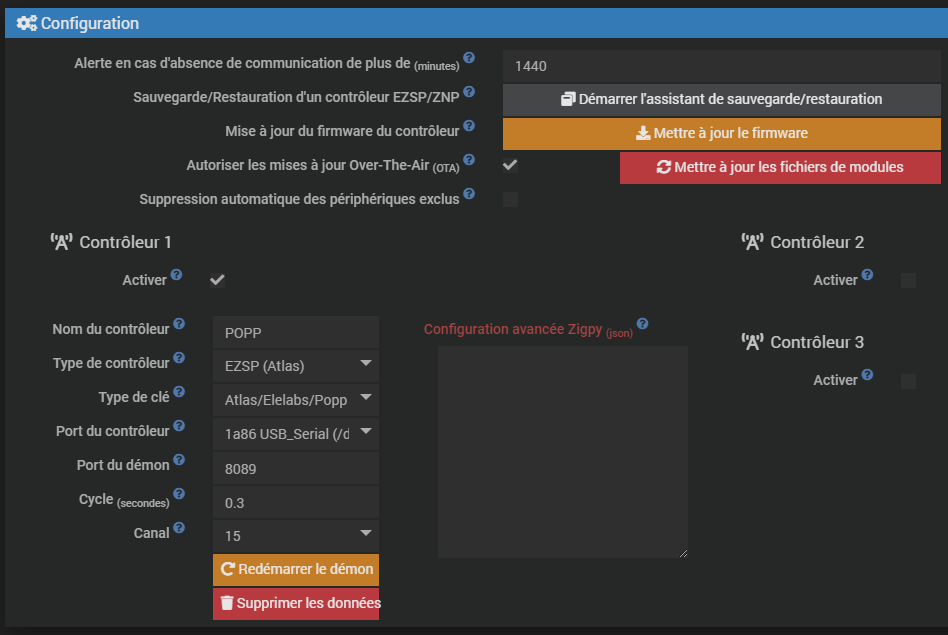
Task: Enable Suppression automatique des périphériques exclus
Action: (510, 199)
